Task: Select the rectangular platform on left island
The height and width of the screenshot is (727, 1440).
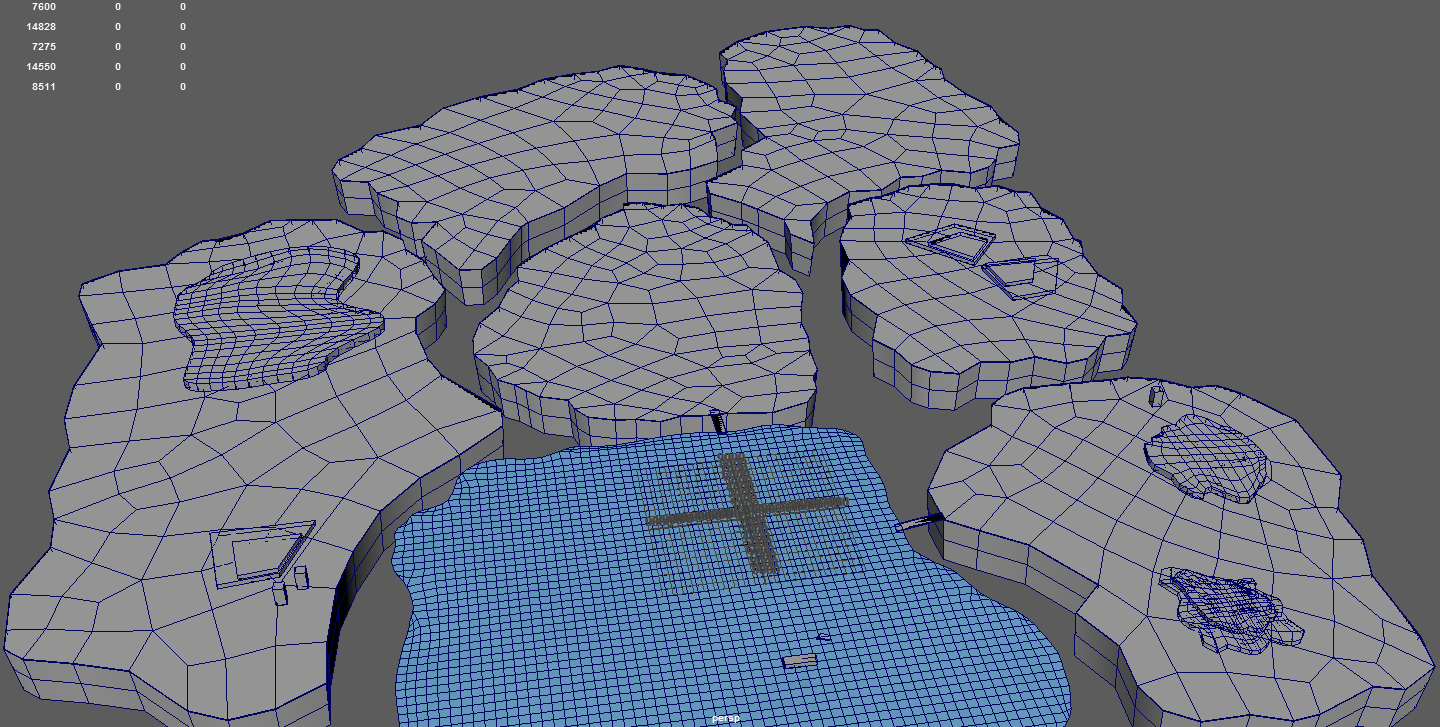Action: (x=260, y=555)
